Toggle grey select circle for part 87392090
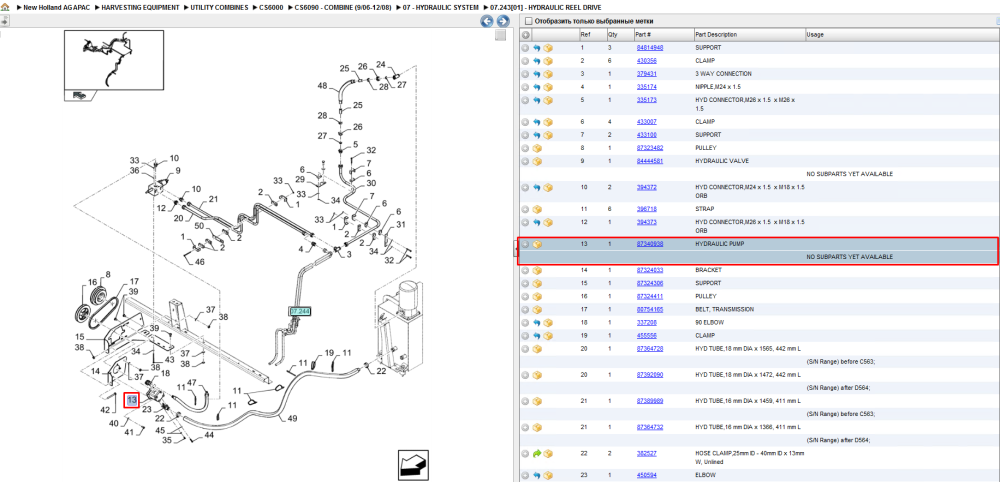This screenshot has height=482, width=1000. 526,375
